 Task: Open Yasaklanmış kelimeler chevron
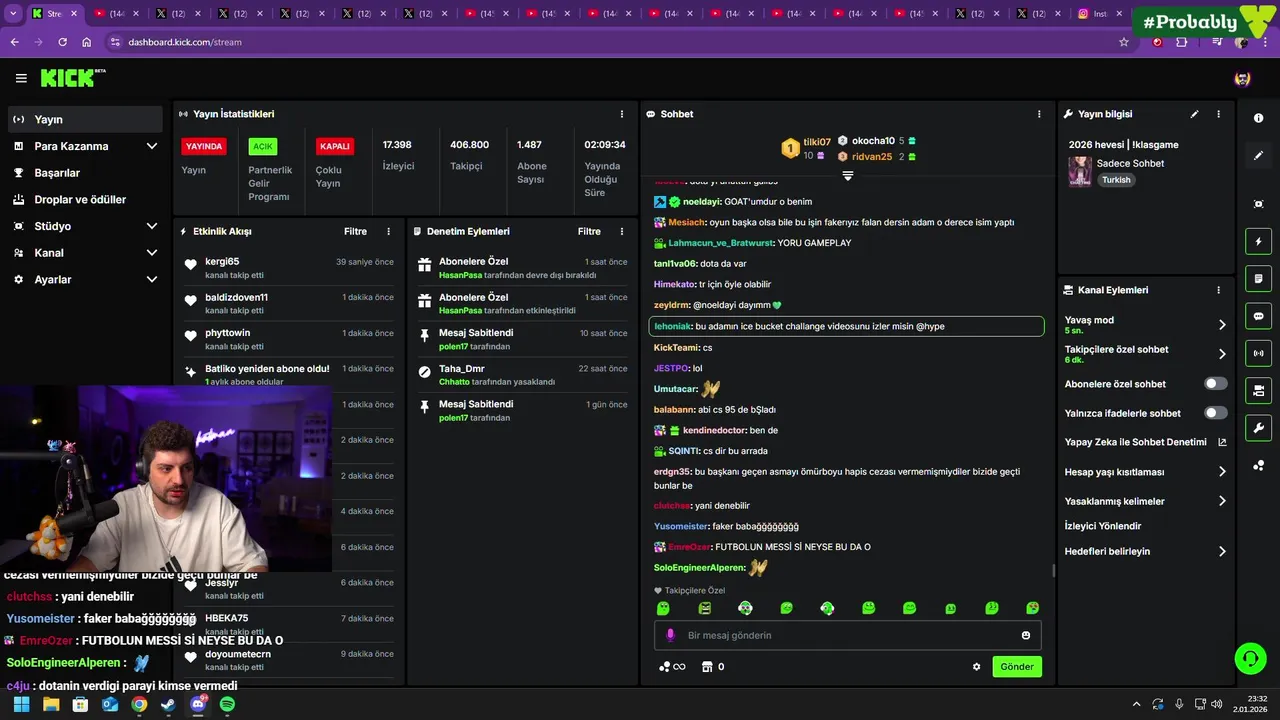(1222, 501)
